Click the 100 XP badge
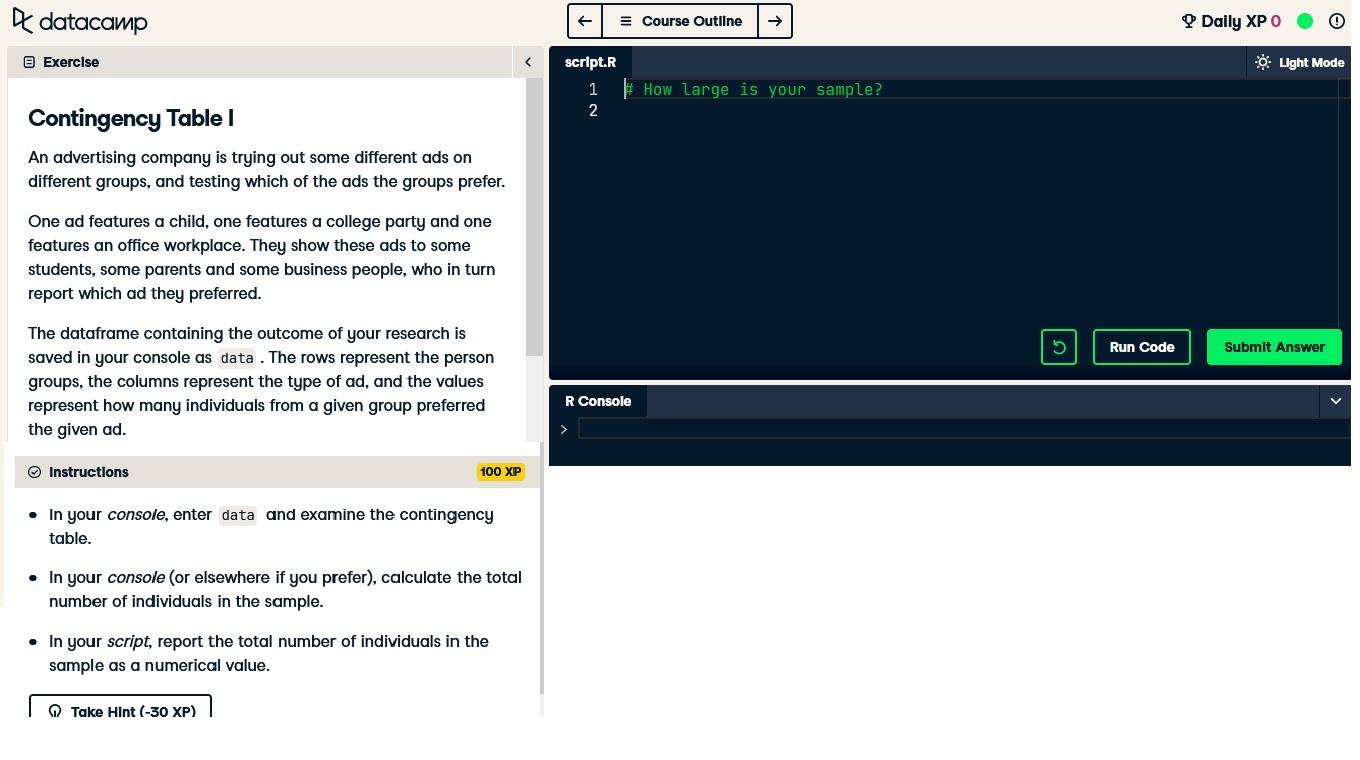 click(x=500, y=471)
